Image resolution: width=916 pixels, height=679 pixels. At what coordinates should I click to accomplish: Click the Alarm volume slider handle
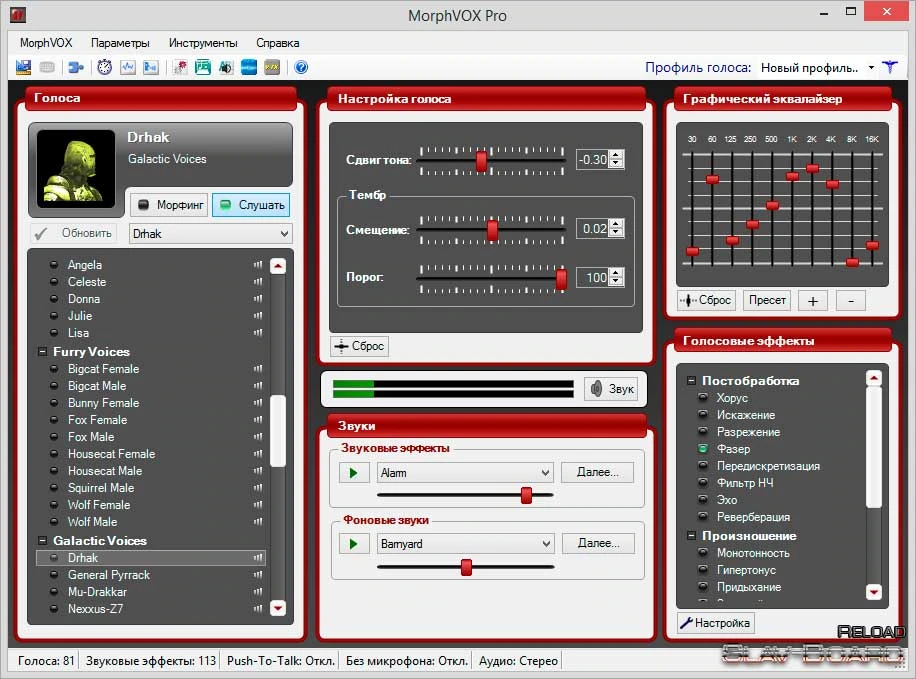[526, 495]
